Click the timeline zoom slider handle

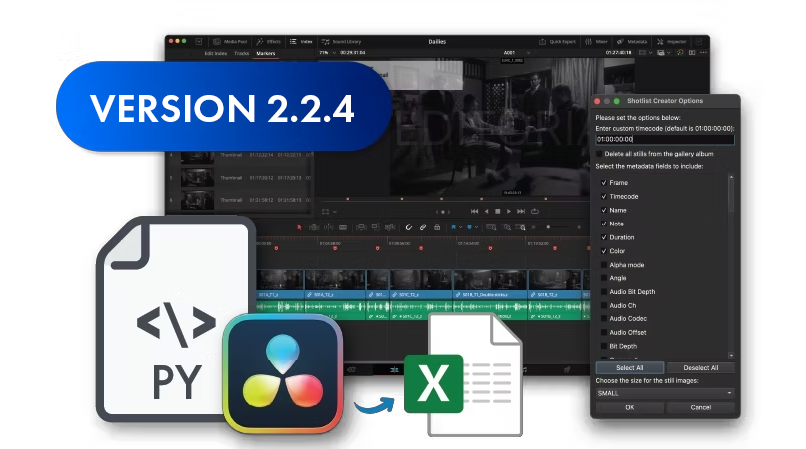(548, 227)
